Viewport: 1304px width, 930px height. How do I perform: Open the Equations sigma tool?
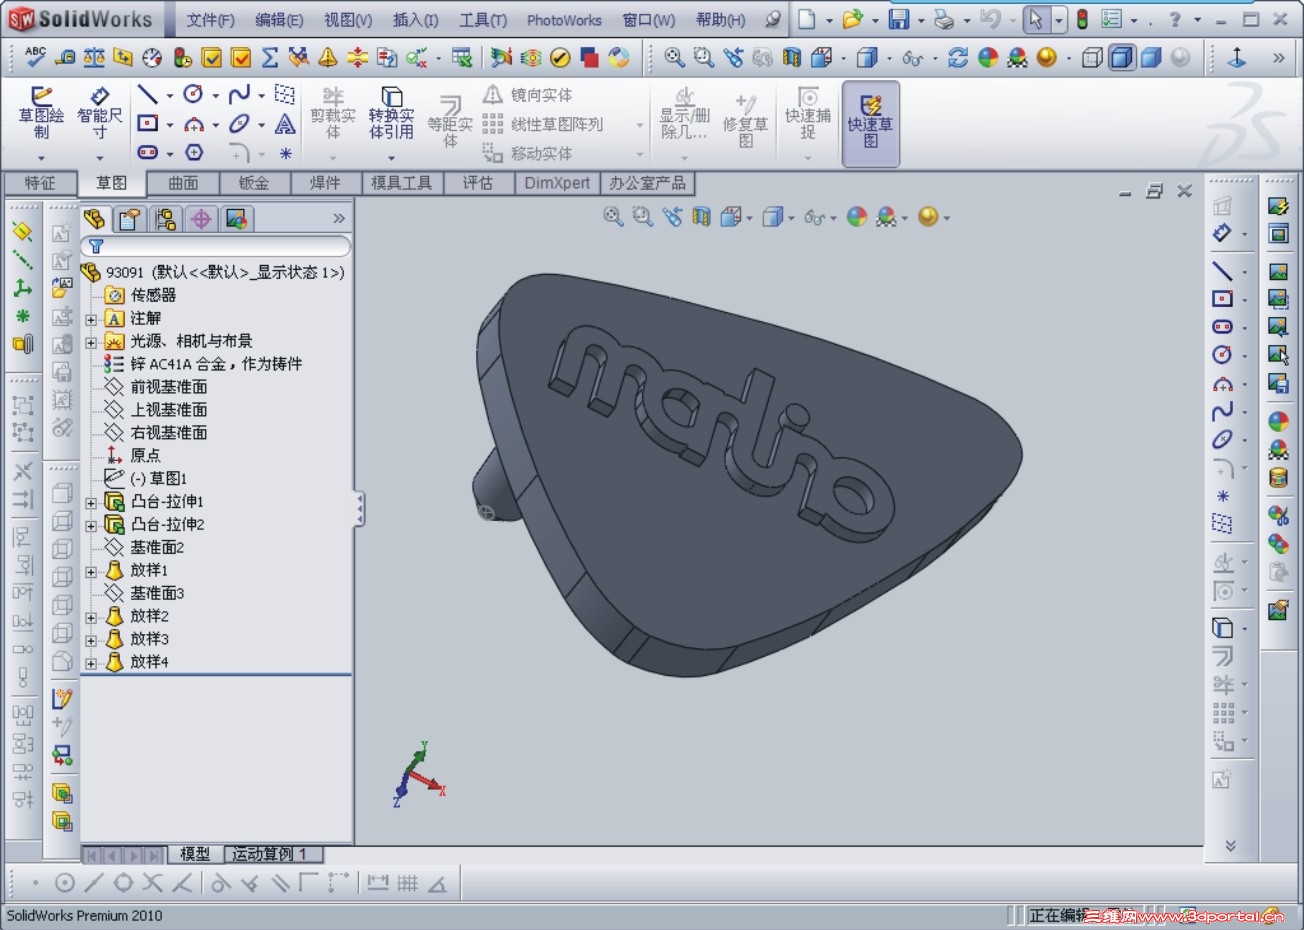[x=270, y=58]
